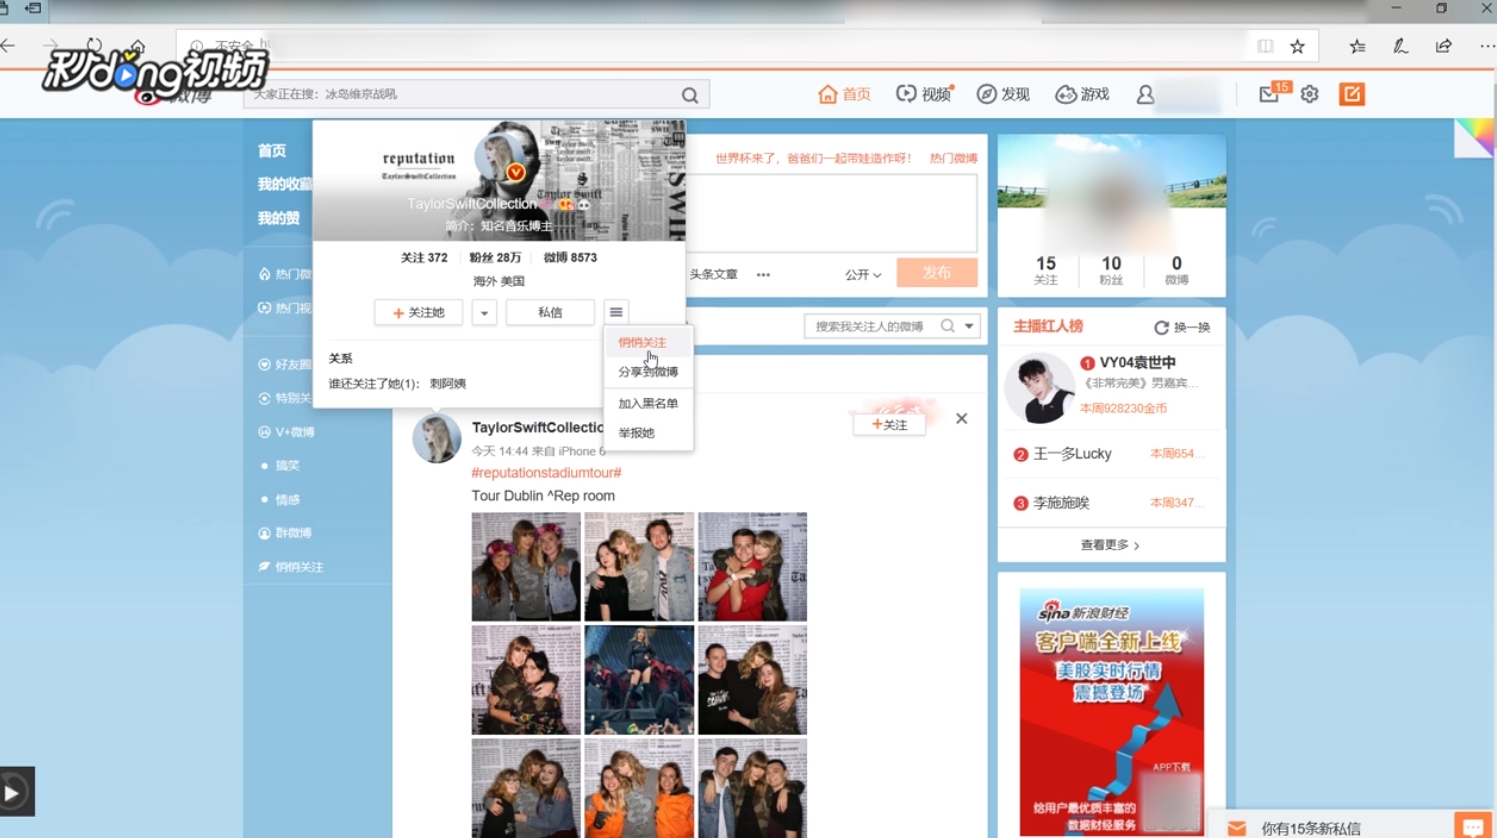Dismiss the post with the X icon

(961, 419)
